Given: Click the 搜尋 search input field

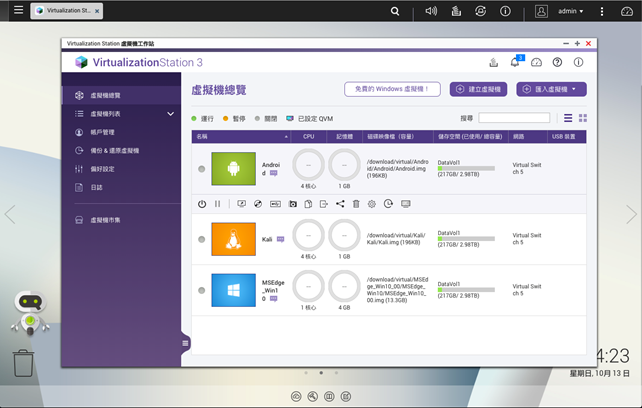Looking at the screenshot, I should click(x=514, y=118).
